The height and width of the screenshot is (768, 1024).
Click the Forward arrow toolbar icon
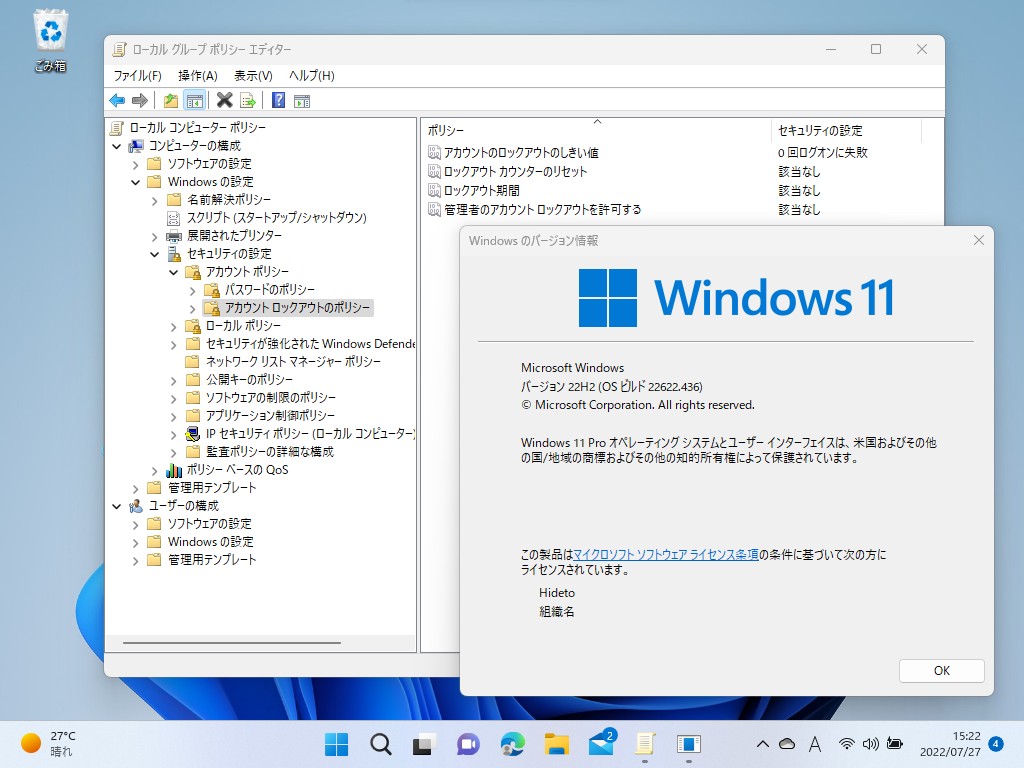pyautogui.click(x=139, y=101)
